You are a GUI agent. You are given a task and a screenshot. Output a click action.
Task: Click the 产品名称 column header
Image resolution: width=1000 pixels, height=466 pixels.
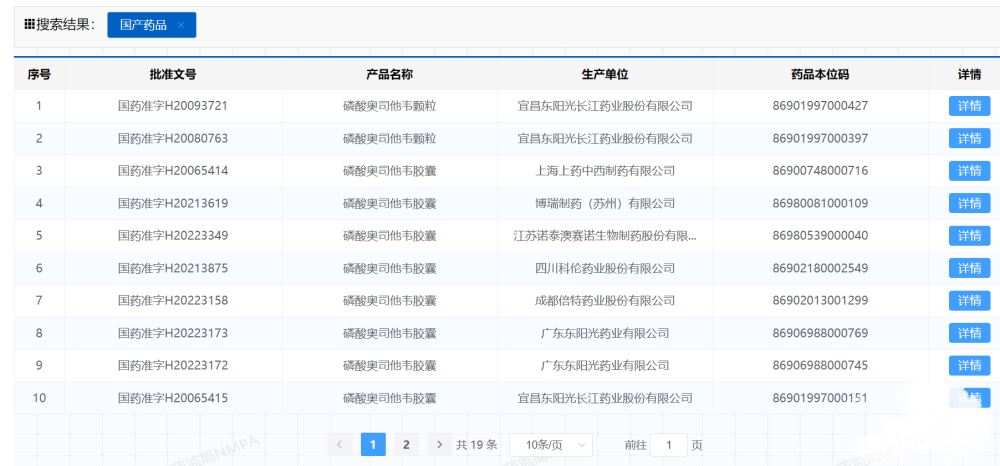click(x=390, y=75)
